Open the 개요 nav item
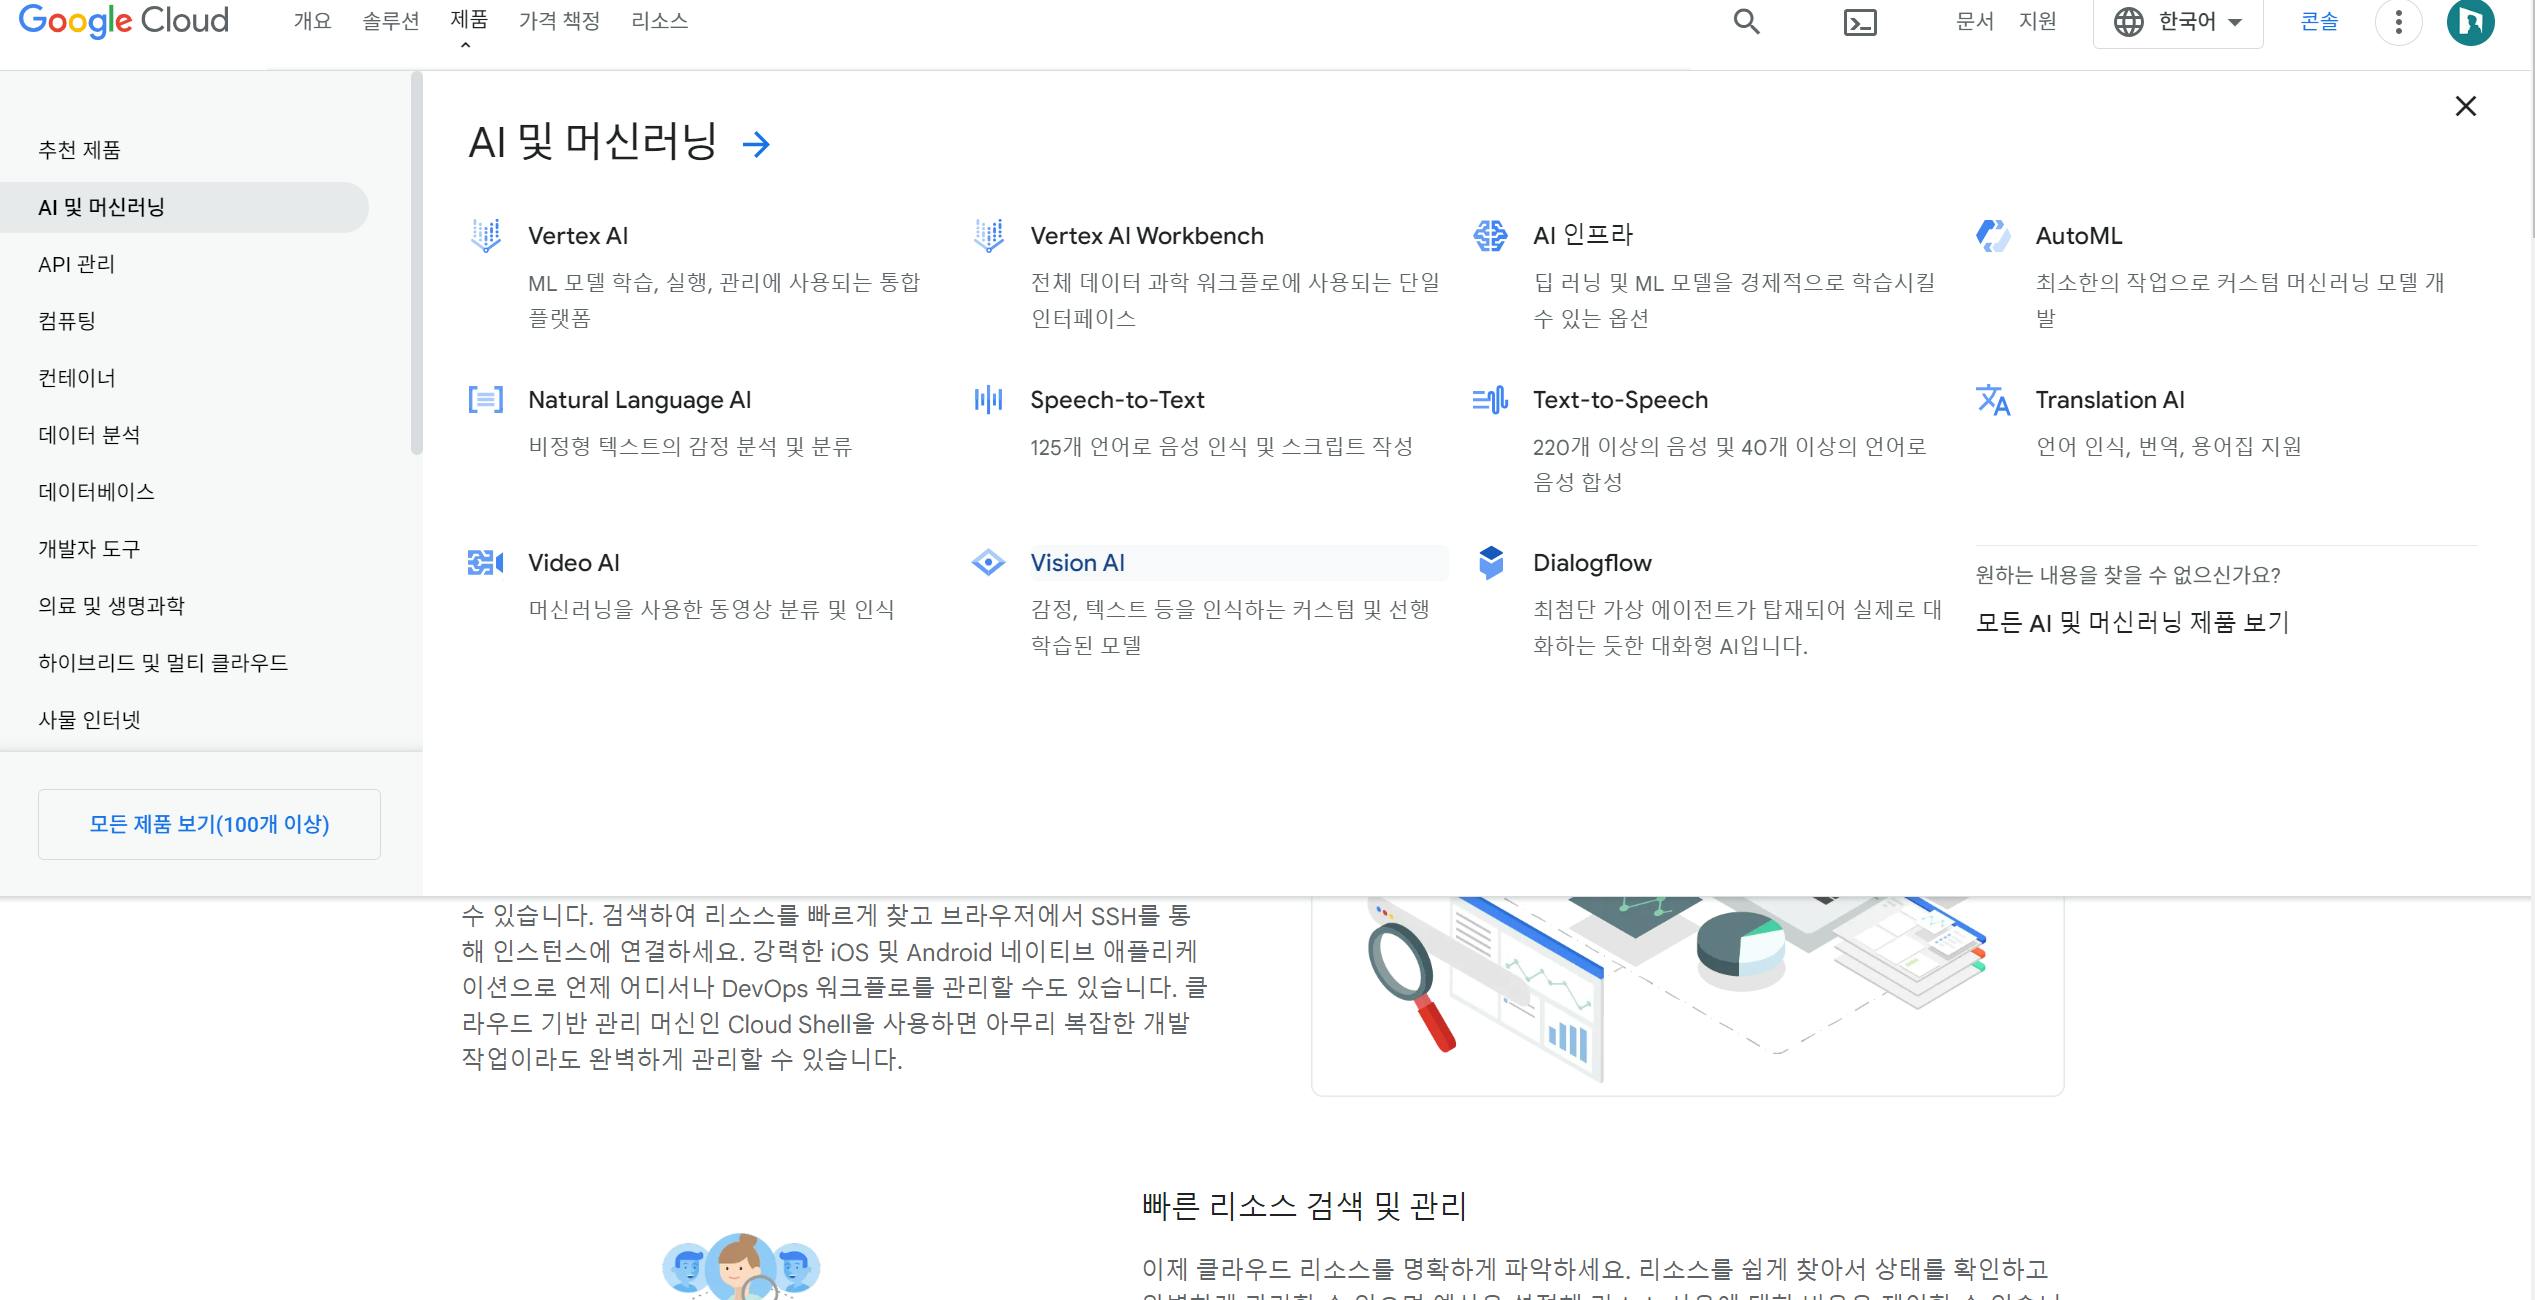The height and width of the screenshot is (1300, 2535). point(312,21)
